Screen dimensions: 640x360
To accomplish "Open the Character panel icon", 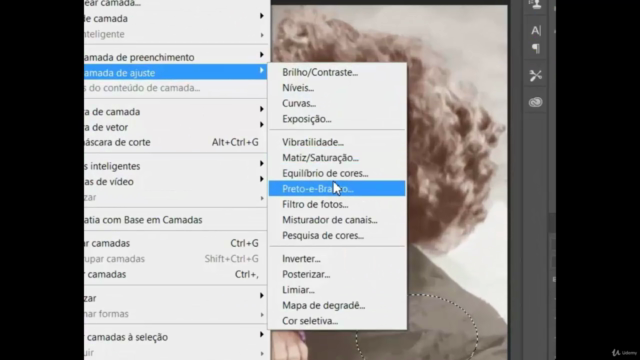I will [x=536, y=31].
